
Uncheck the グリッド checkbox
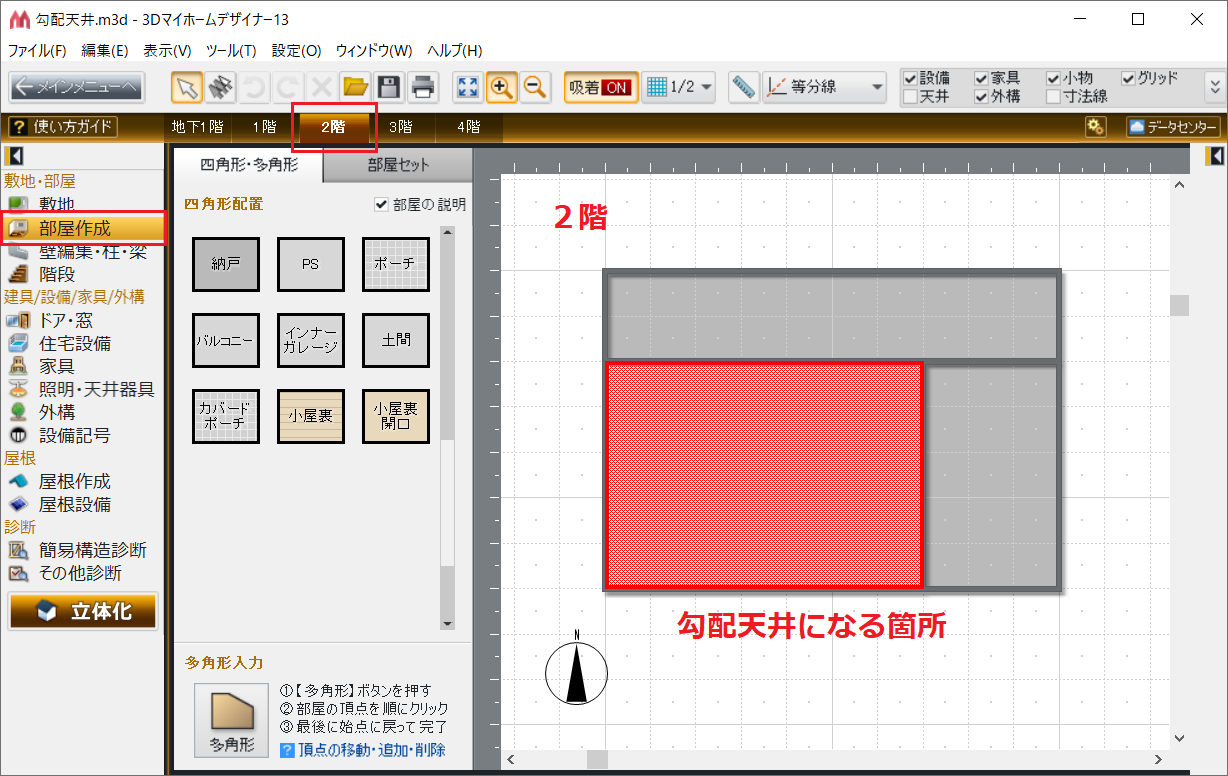pyautogui.click(x=1128, y=78)
